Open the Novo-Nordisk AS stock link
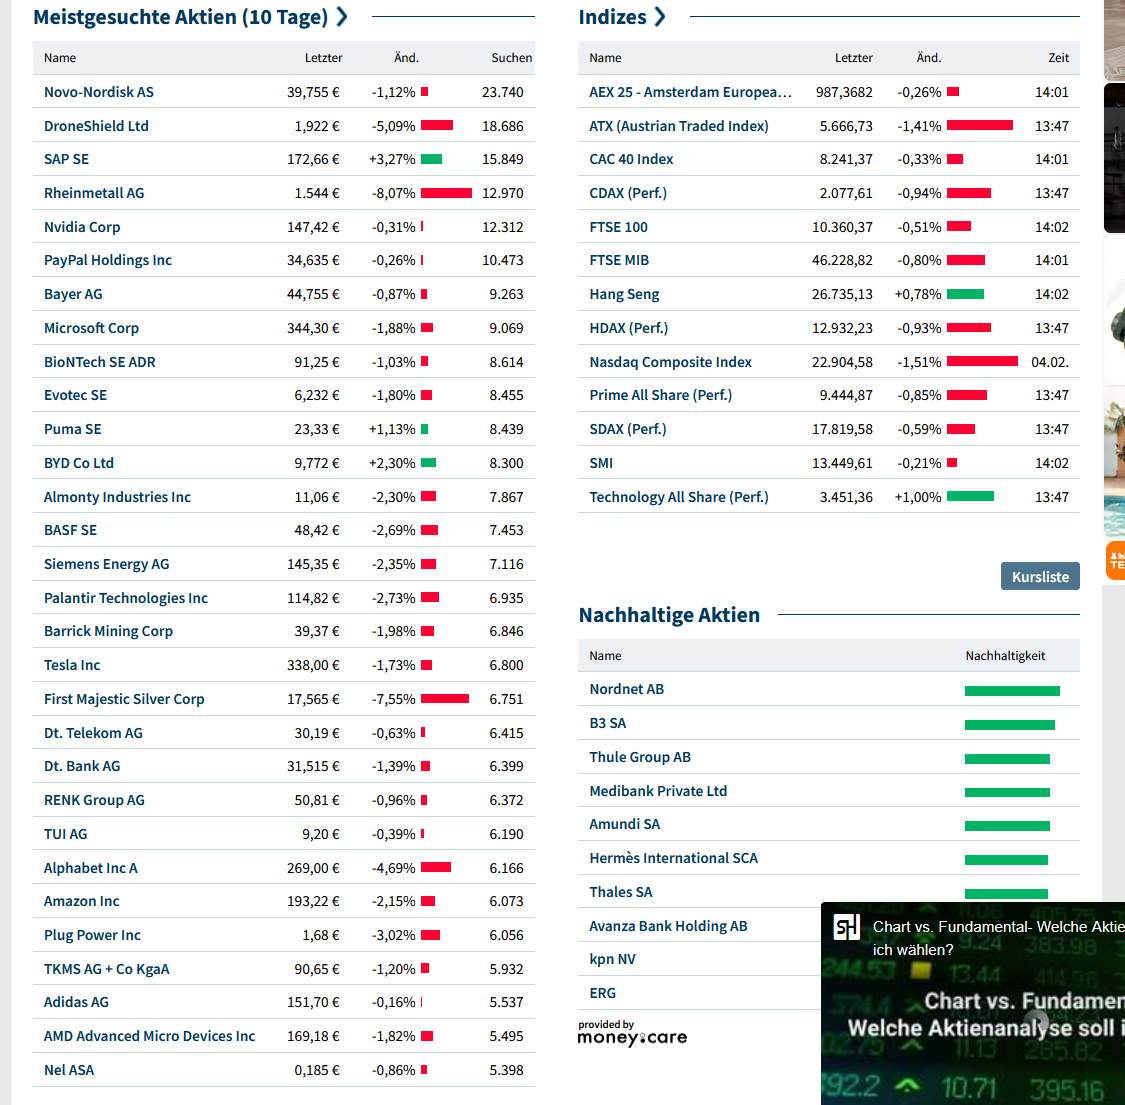The width and height of the screenshot is (1125, 1105). pos(99,92)
